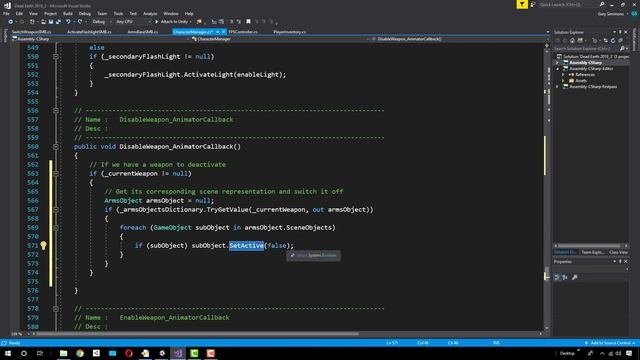Screen dimensions: 640x360
Task: Expand Assembly-CSharp project node
Action: (557, 62)
